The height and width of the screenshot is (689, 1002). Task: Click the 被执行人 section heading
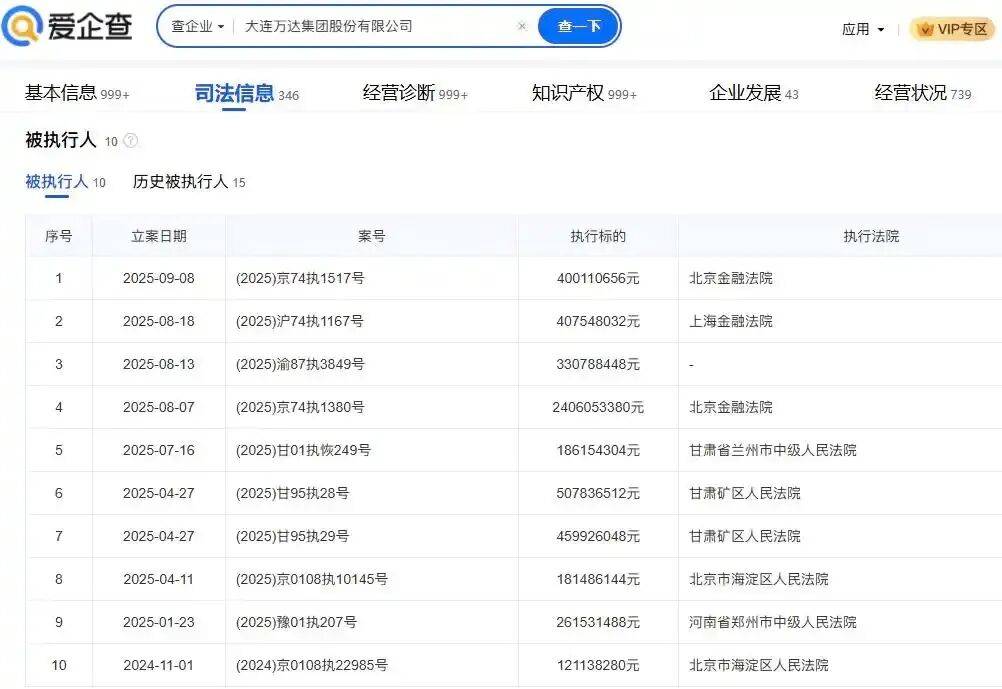point(61,140)
